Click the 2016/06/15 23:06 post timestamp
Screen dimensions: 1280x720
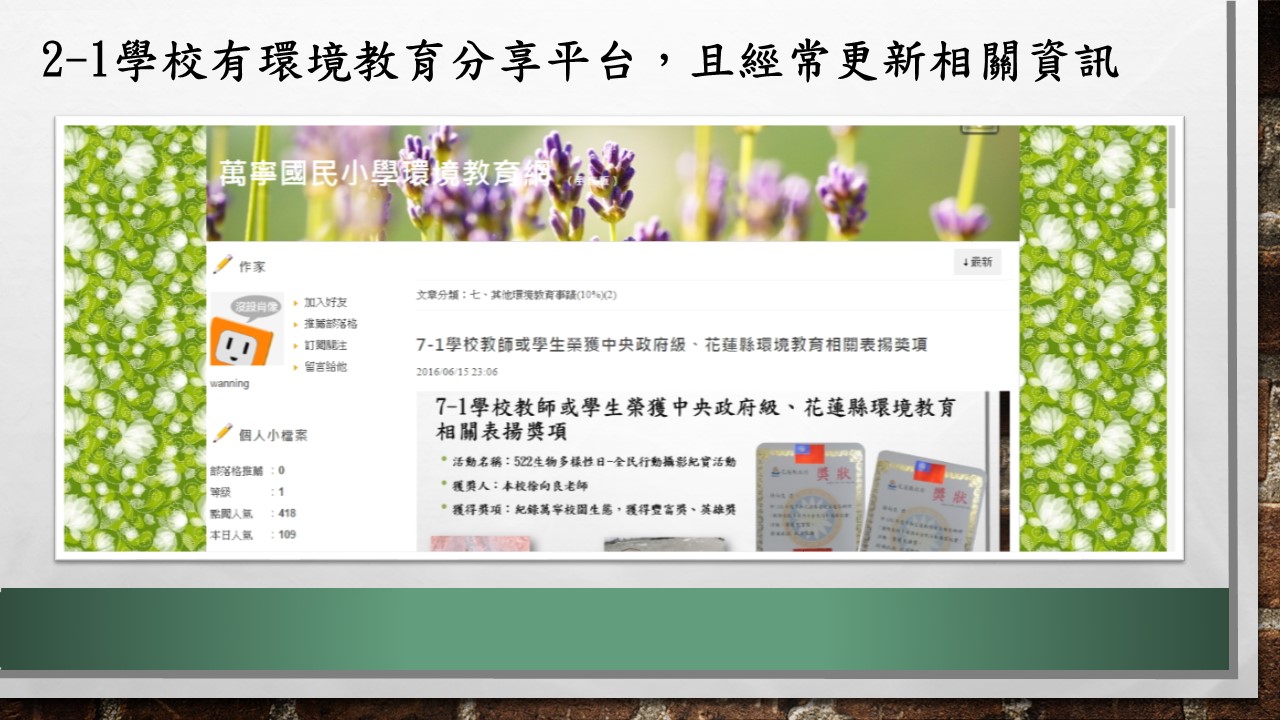pos(457,372)
